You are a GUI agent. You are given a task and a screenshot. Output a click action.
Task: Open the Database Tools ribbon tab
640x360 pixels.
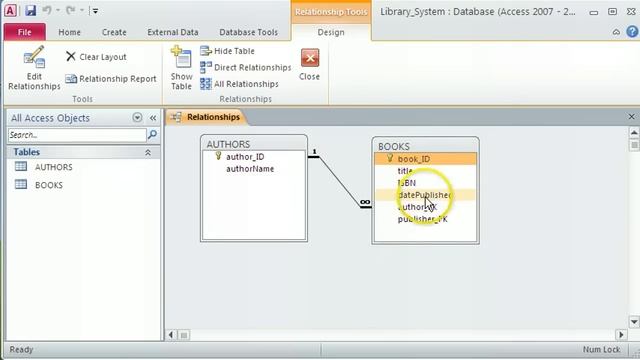pos(248,32)
